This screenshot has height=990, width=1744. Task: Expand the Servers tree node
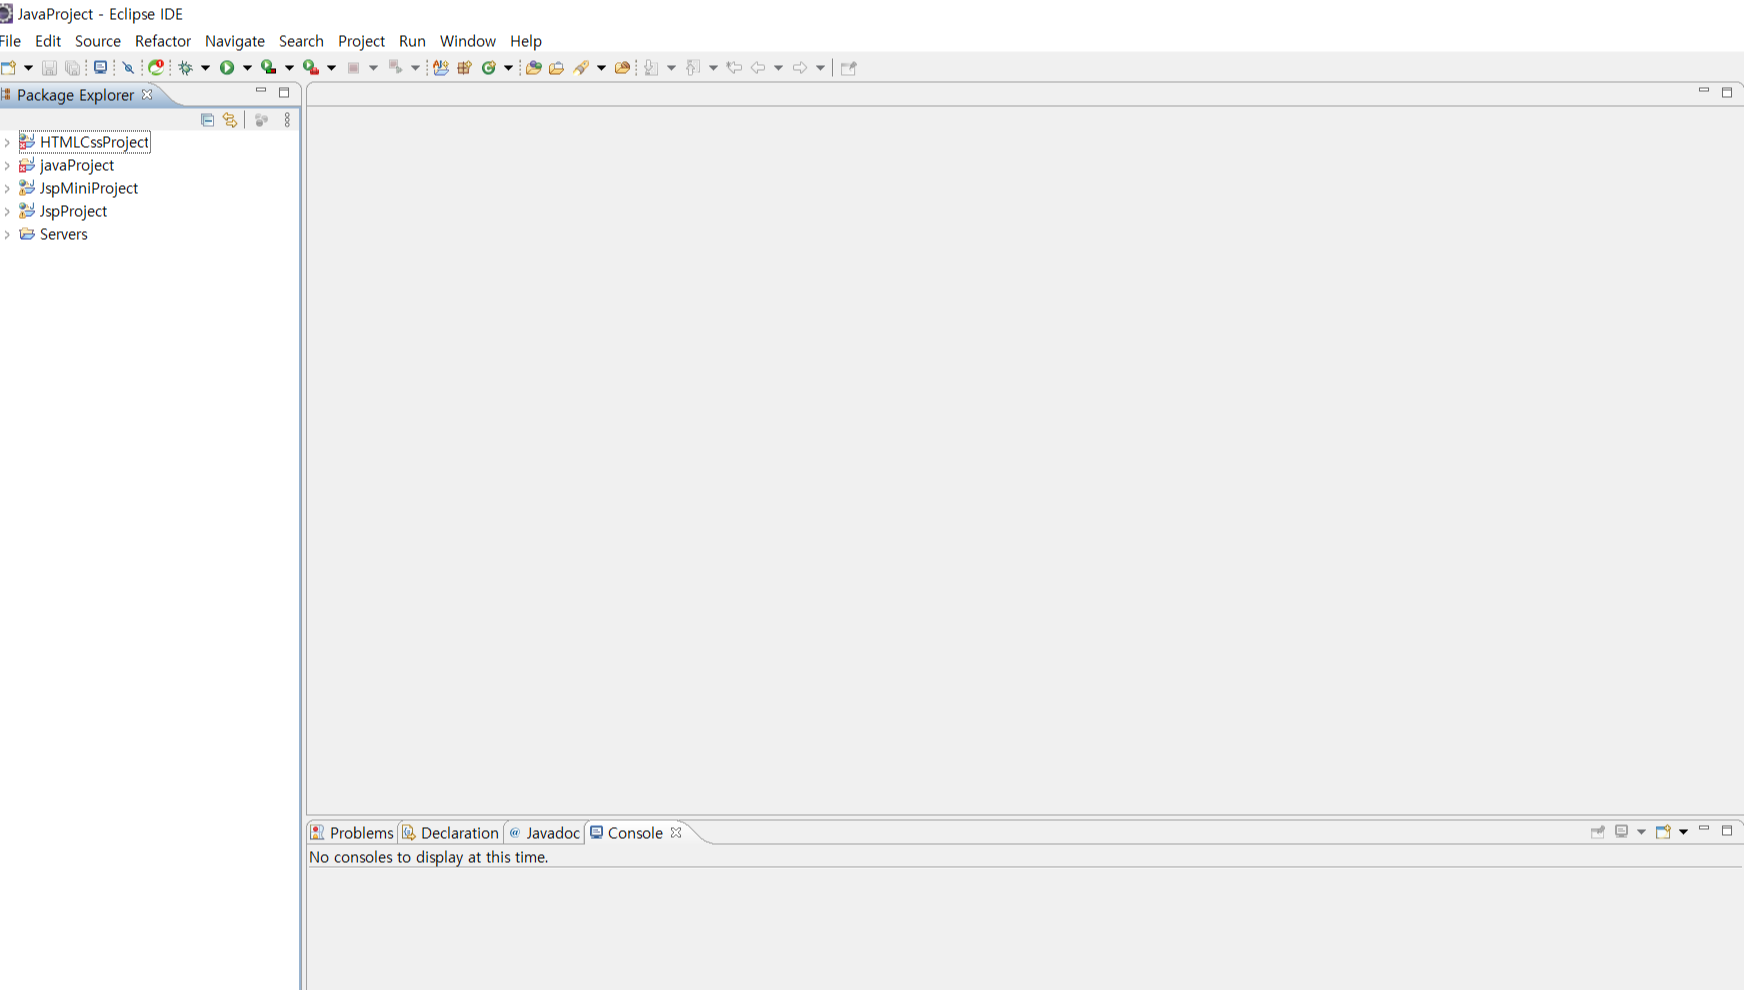(x=7, y=235)
